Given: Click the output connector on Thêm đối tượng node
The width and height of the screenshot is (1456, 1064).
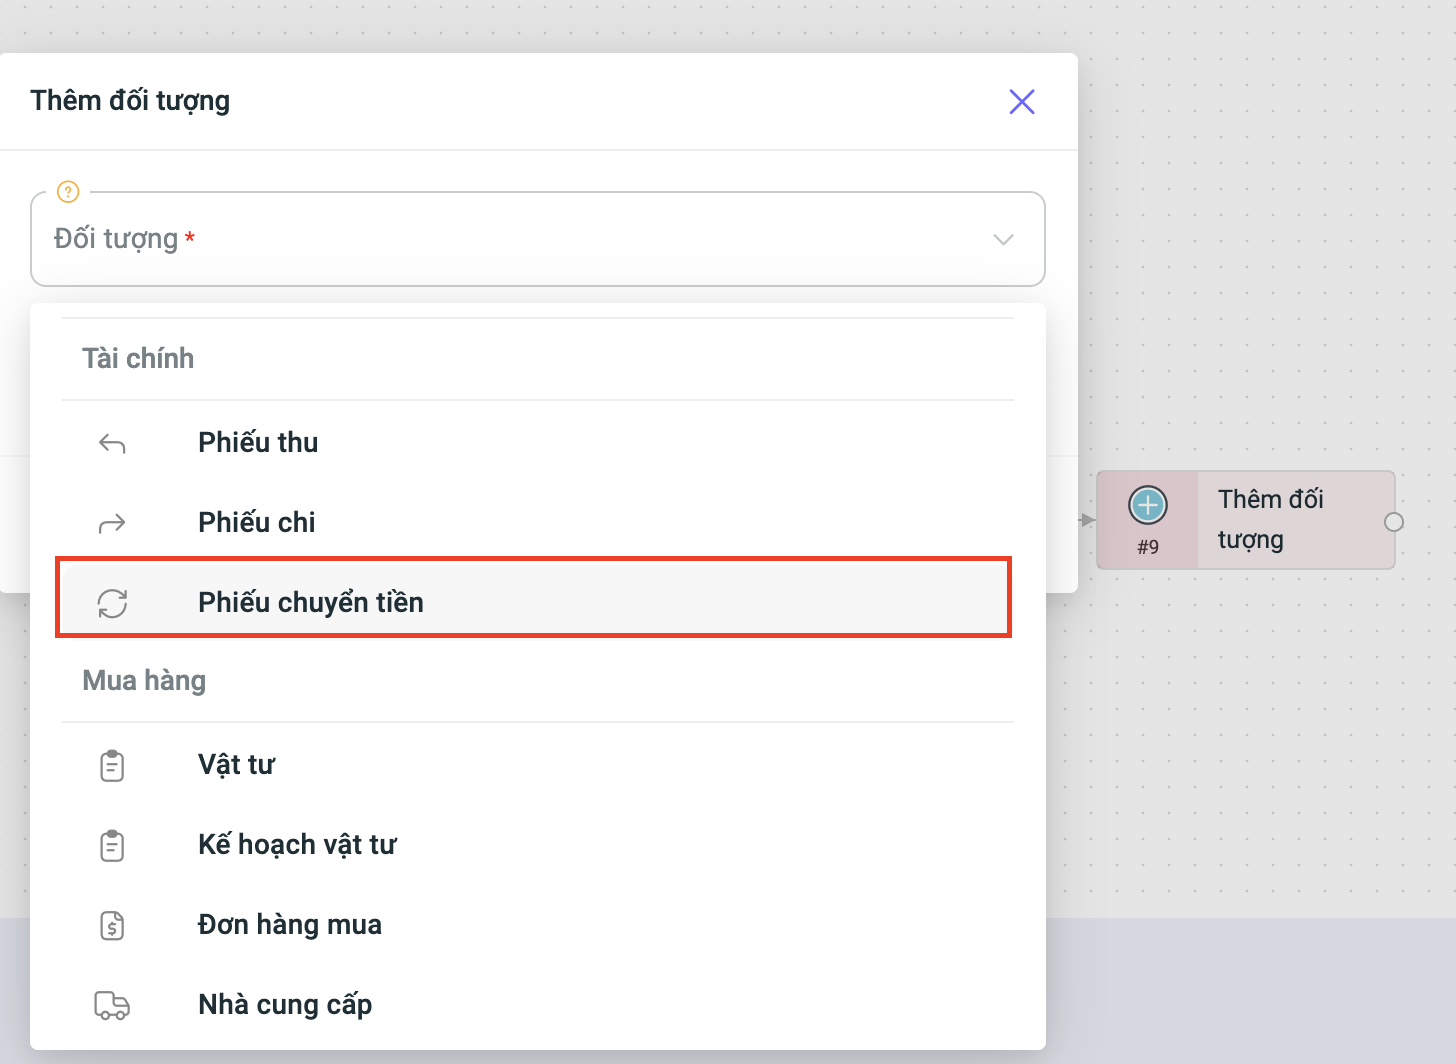Looking at the screenshot, I should point(1393,522).
